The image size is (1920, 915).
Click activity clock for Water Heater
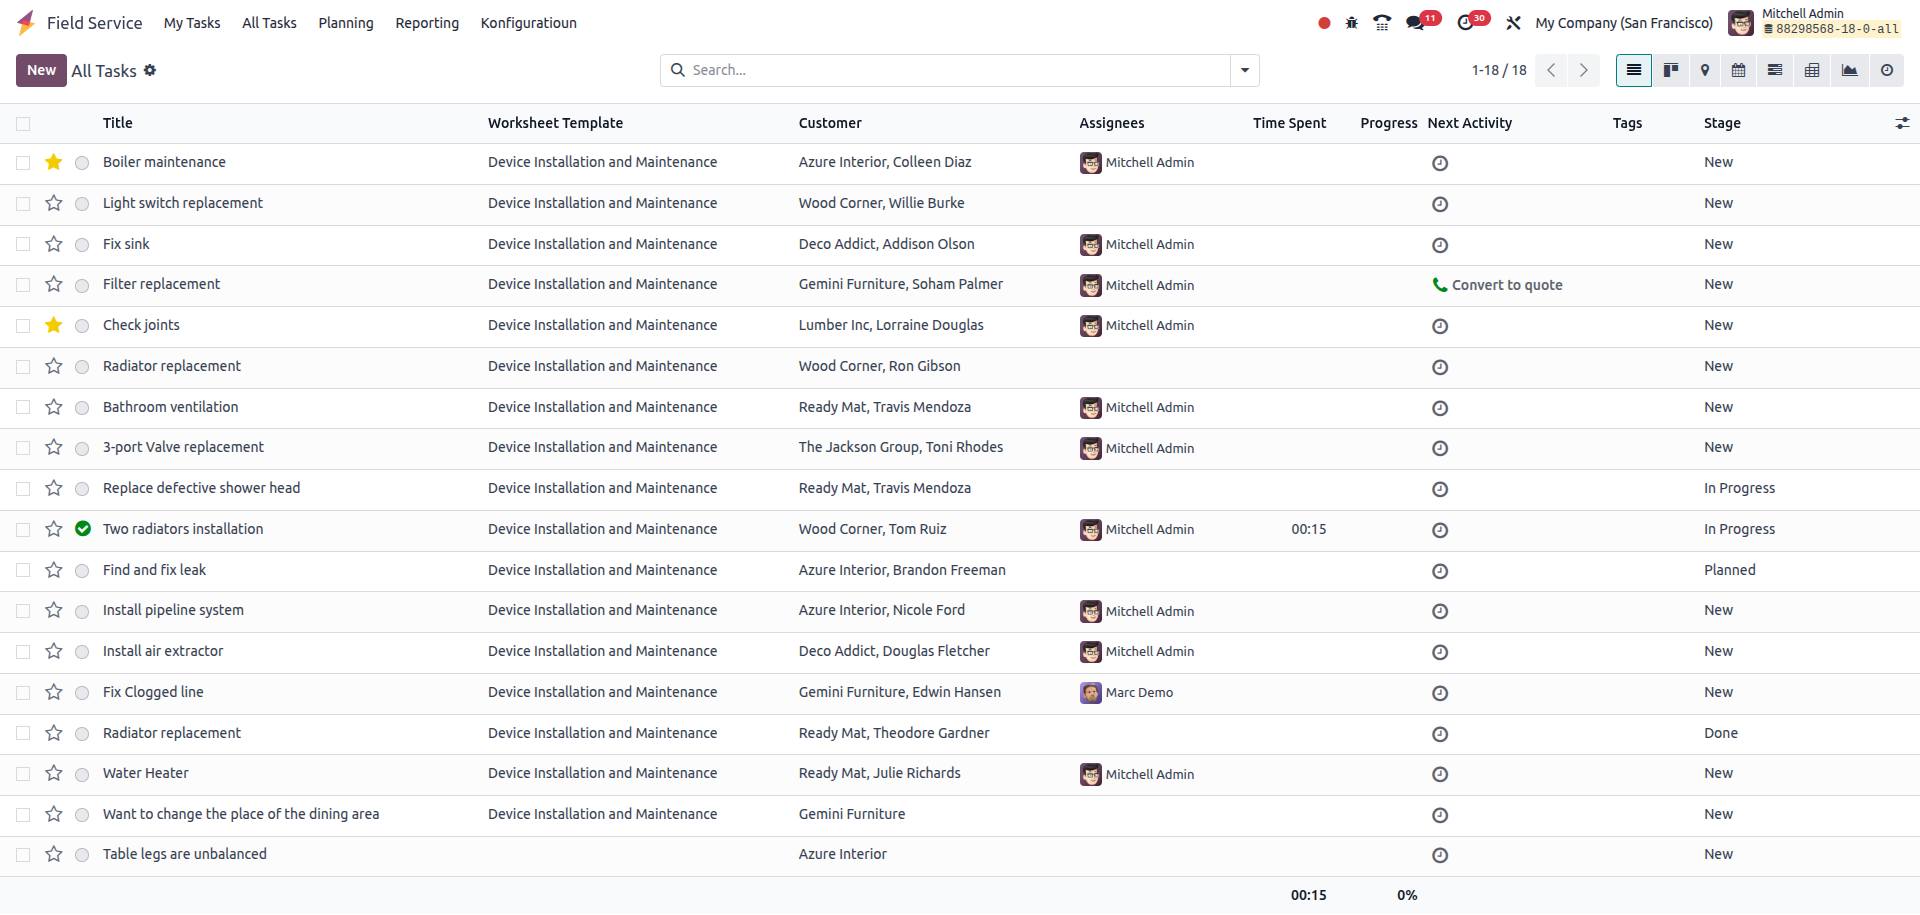click(1440, 774)
